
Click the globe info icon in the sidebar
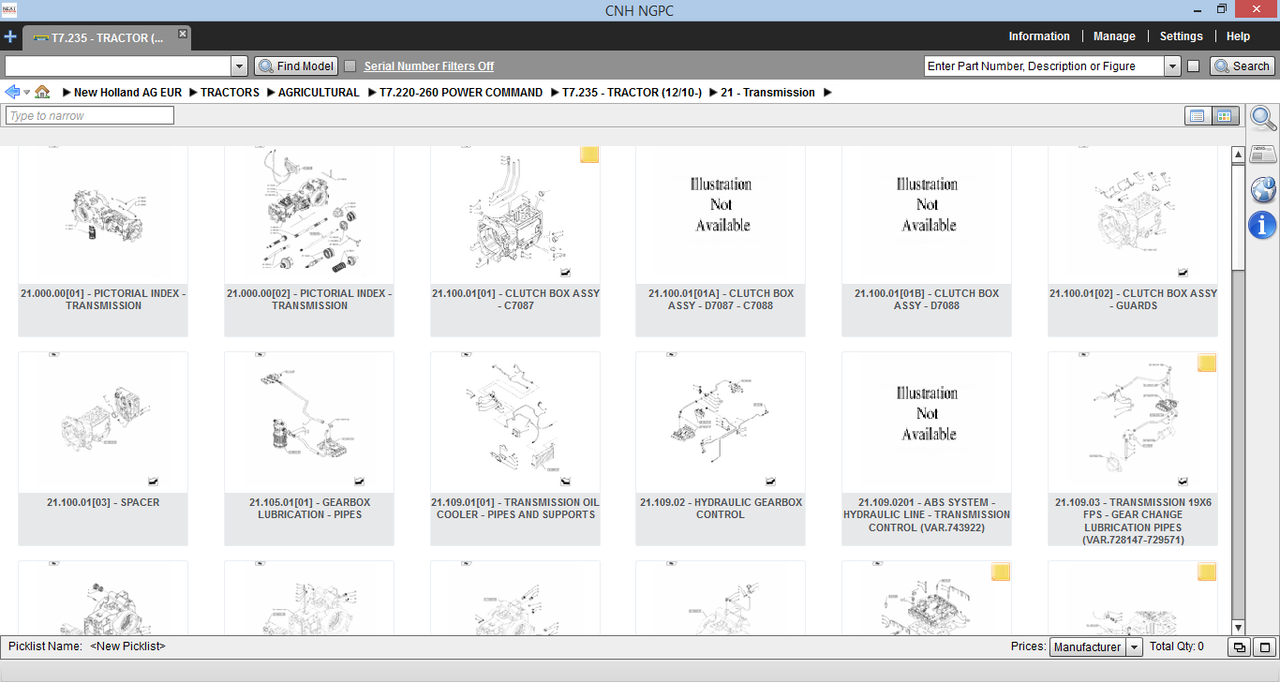(x=1263, y=189)
